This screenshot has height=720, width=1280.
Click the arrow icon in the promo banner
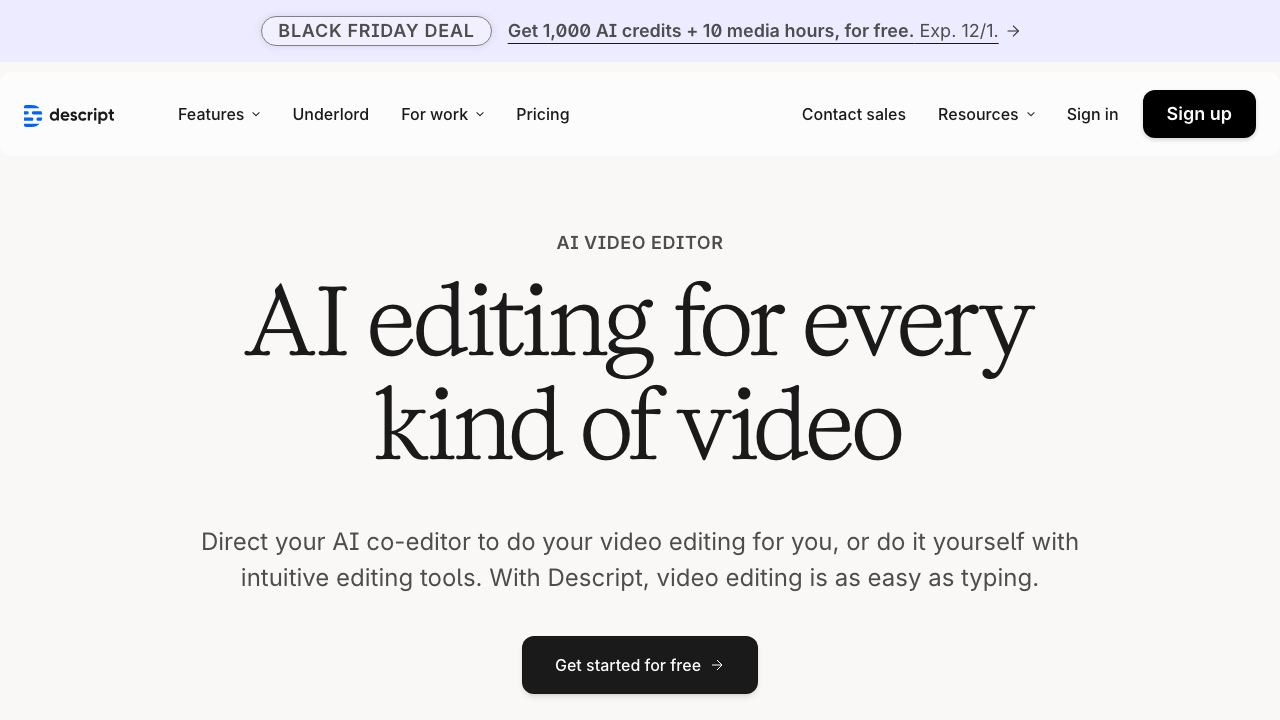[1013, 31]
